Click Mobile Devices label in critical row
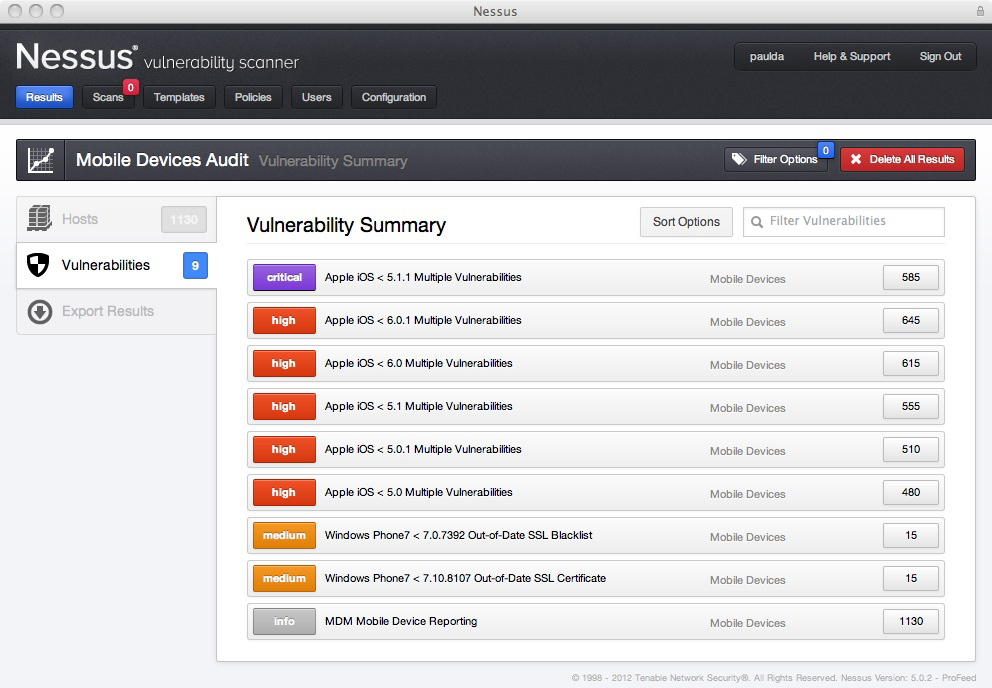This screenshot has width=992, height=688. pos(747,279)
